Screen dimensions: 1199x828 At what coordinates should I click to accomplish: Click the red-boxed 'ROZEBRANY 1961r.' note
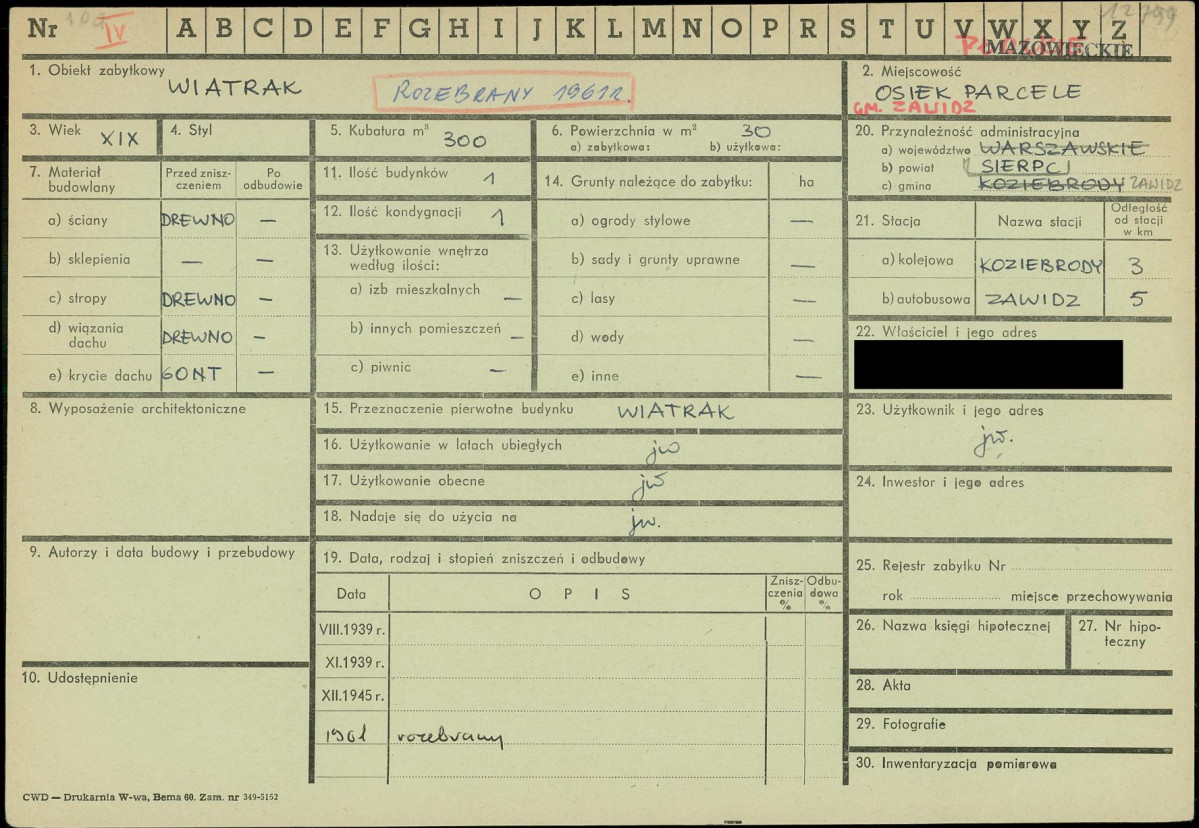point(504,93)
